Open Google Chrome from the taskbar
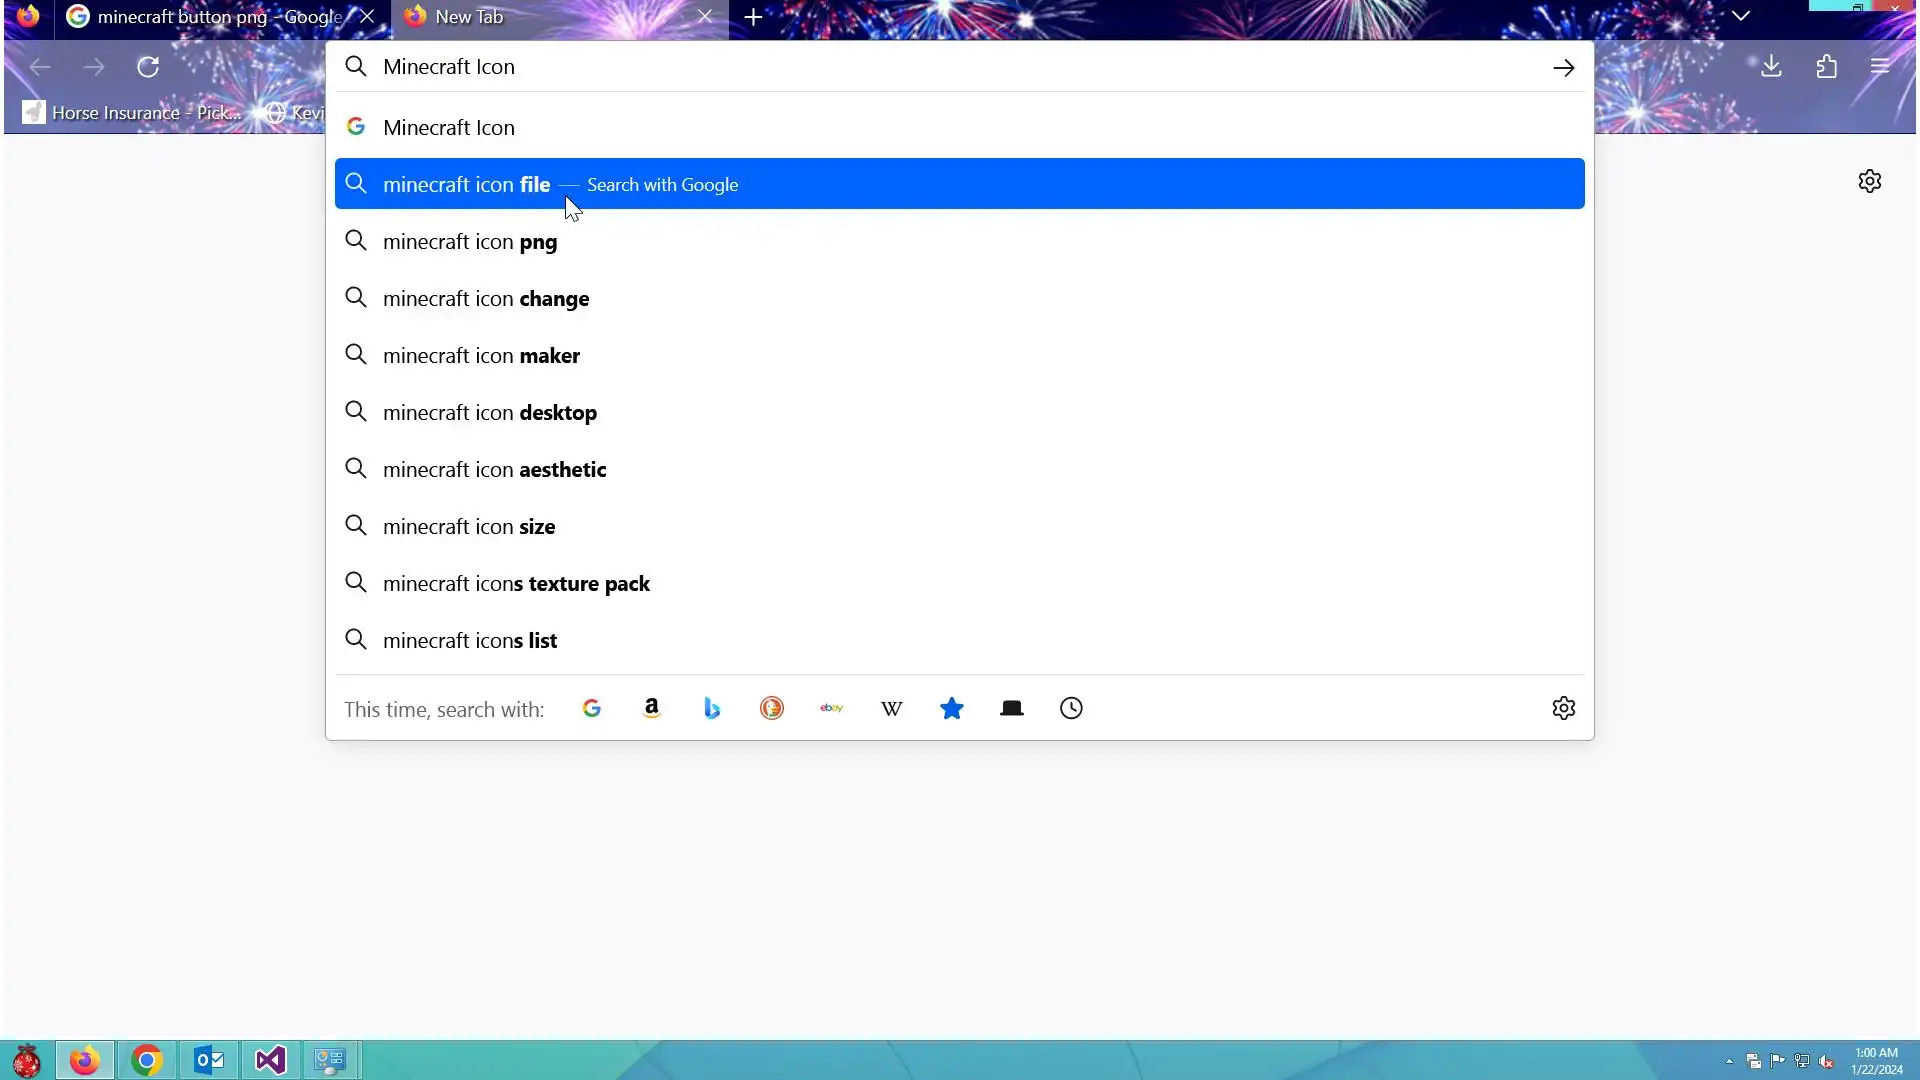The width and height of the screenshot is (1920, 1080). [147, 1060]
